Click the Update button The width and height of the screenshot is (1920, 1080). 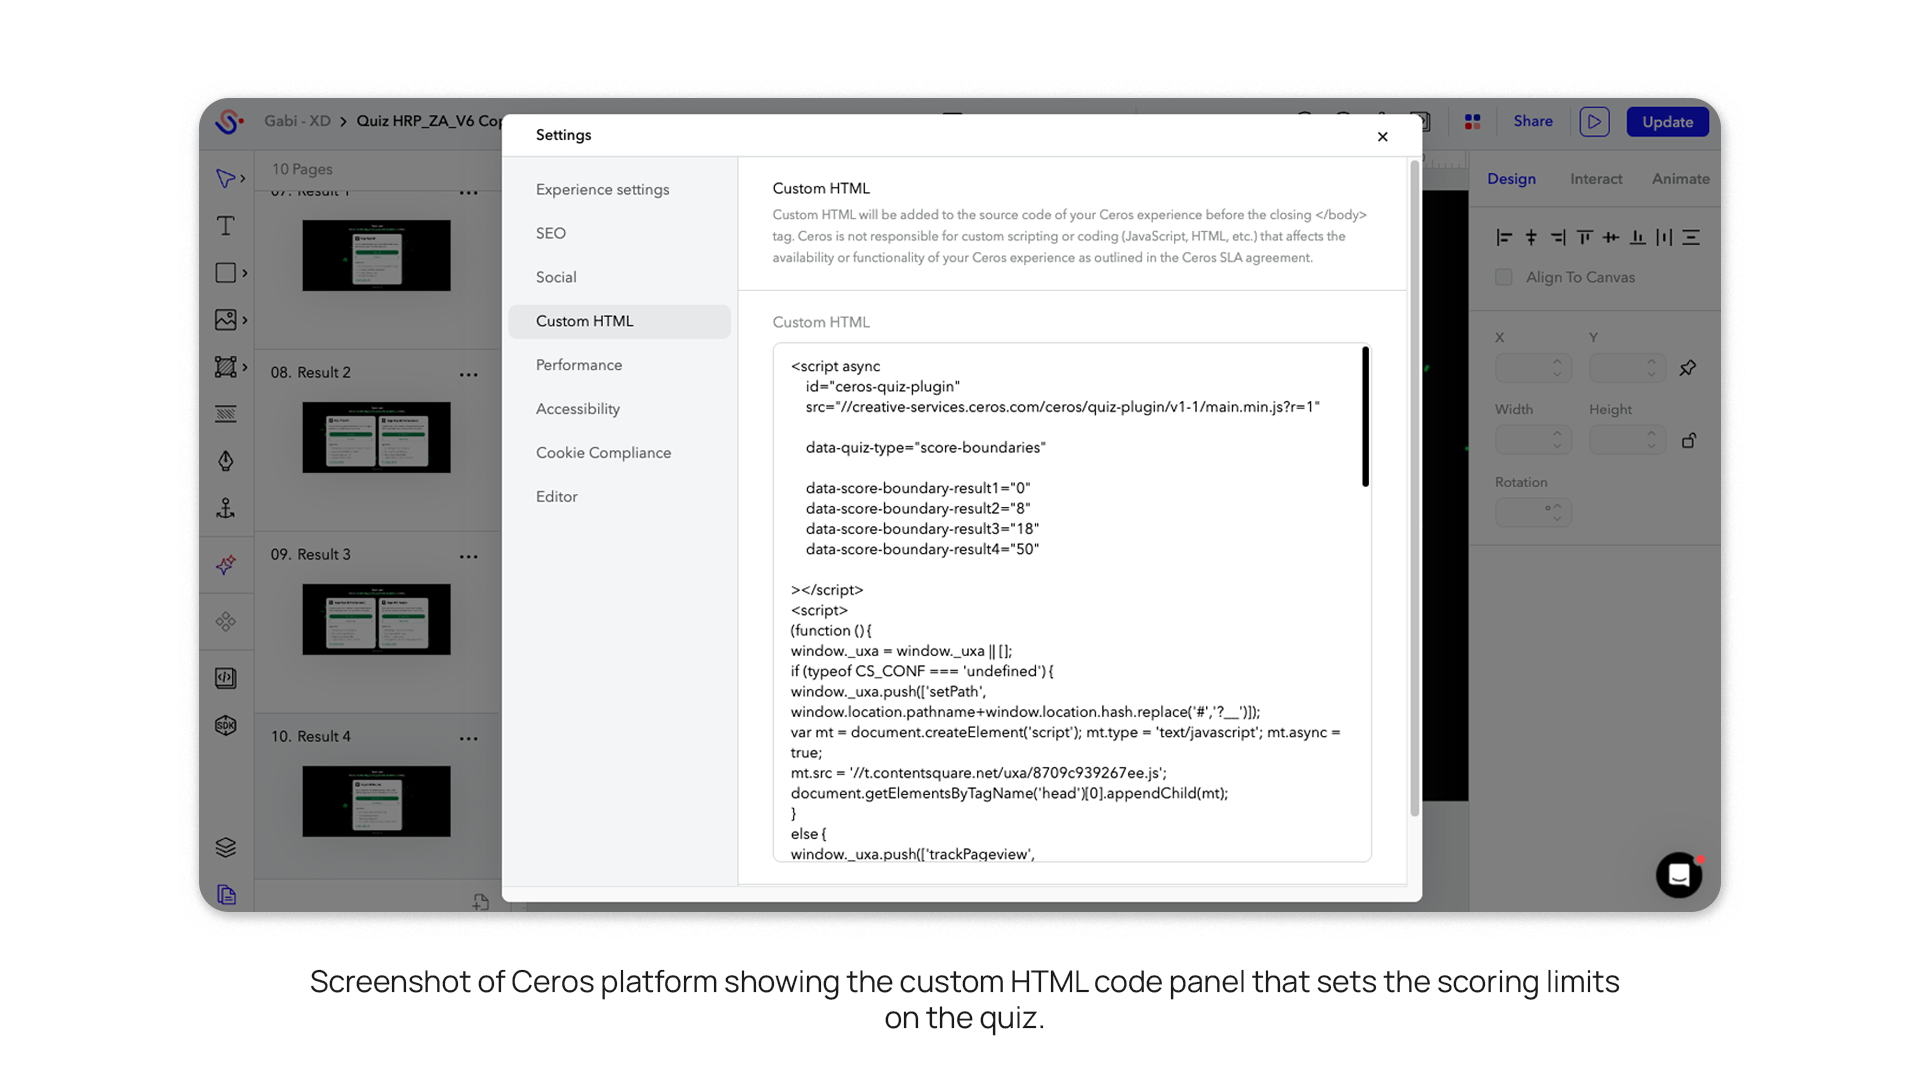[1667, 122]
